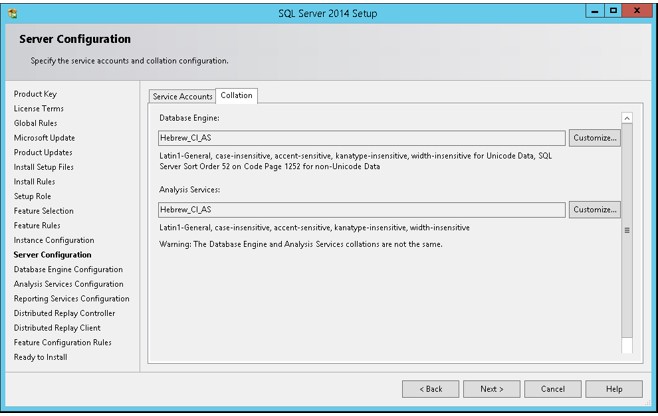Select Feature Configuration Rules step
Image resolution: width=658 pixels, height=416 pixels.
coord(63,343)
